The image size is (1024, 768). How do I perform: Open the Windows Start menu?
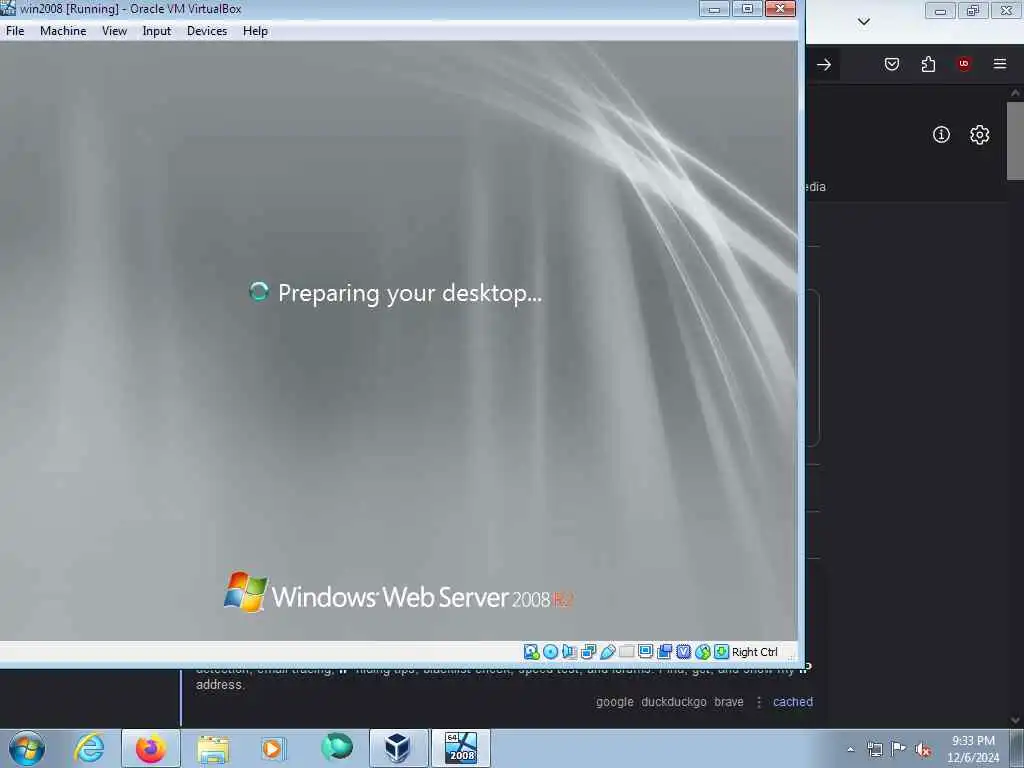coord(27,748)
